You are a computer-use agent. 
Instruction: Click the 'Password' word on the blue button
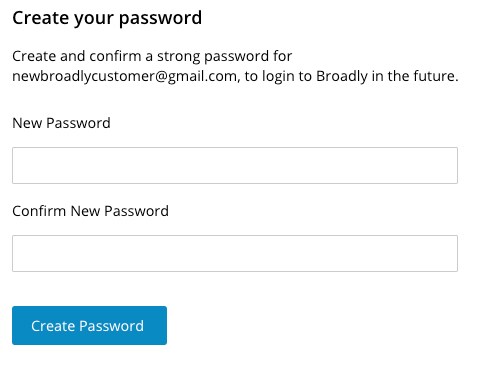[x=111, y=326]
